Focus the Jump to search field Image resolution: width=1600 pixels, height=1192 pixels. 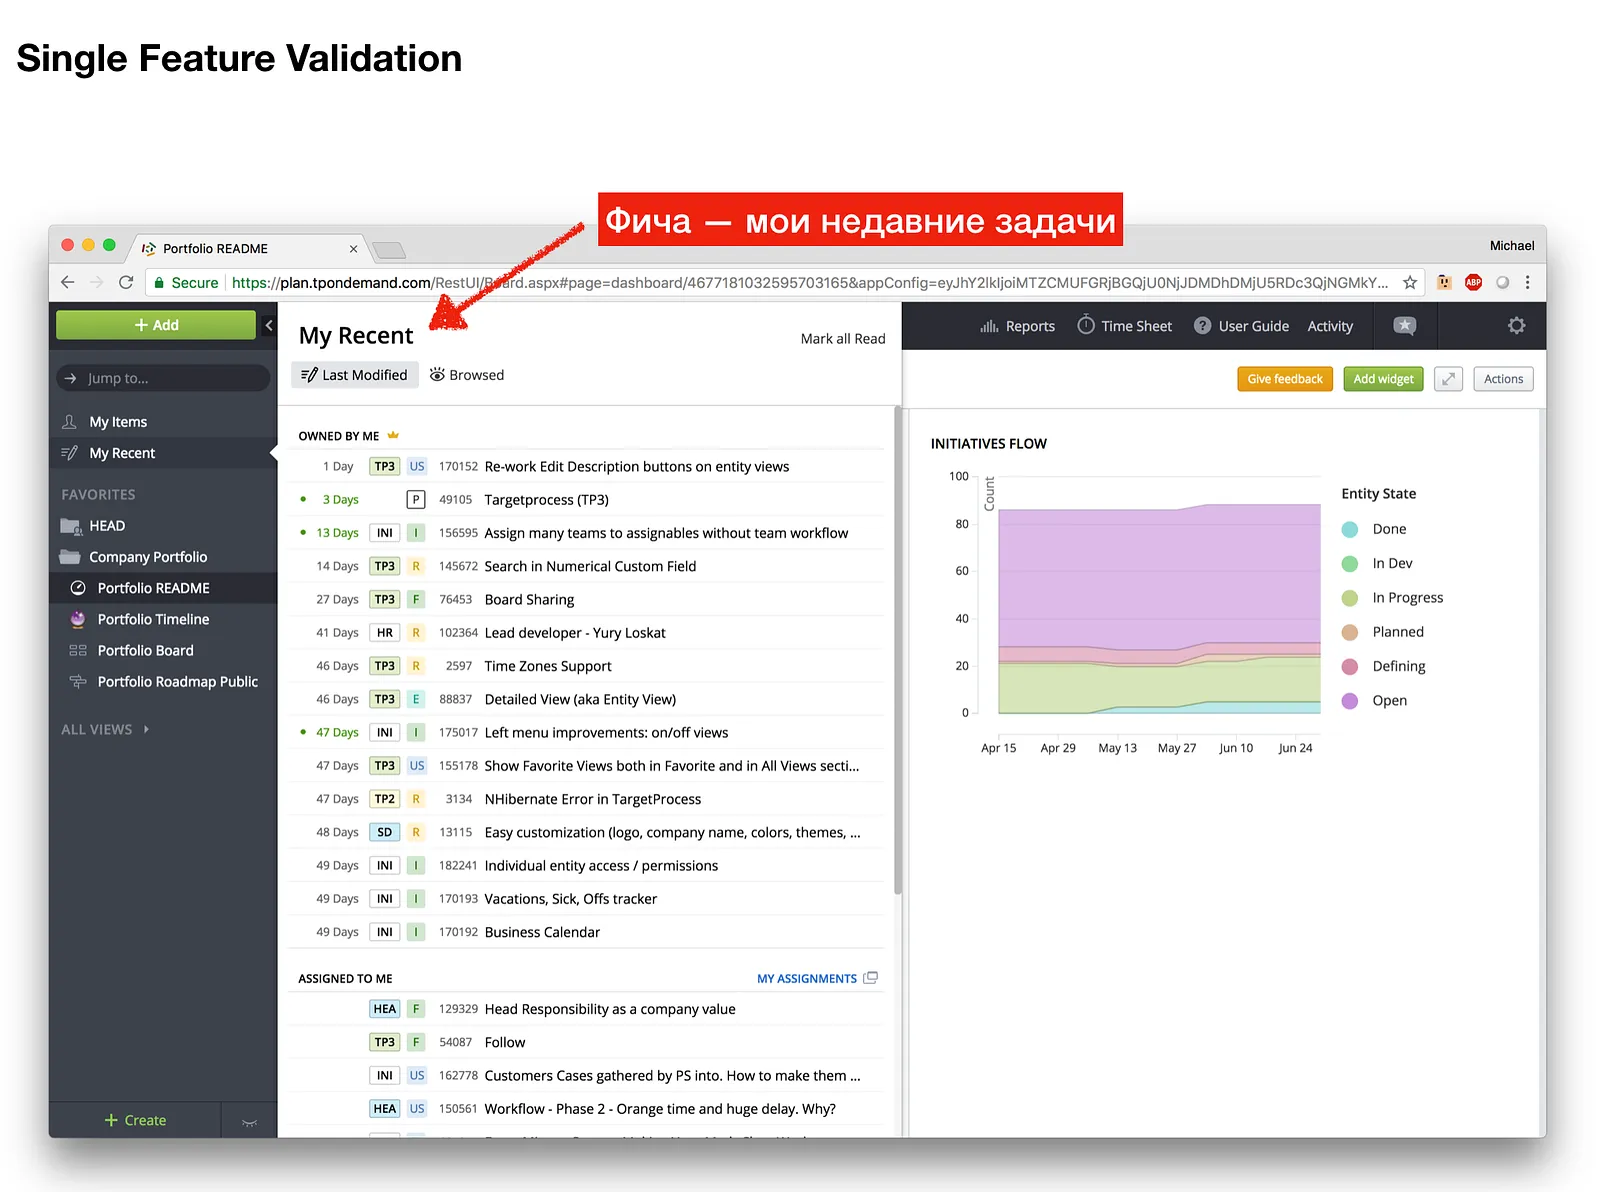coord(163,378)
